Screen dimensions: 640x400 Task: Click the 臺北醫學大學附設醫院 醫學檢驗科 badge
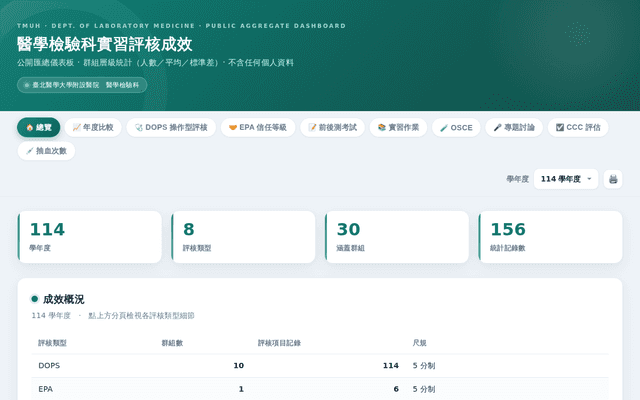point(82,85)
